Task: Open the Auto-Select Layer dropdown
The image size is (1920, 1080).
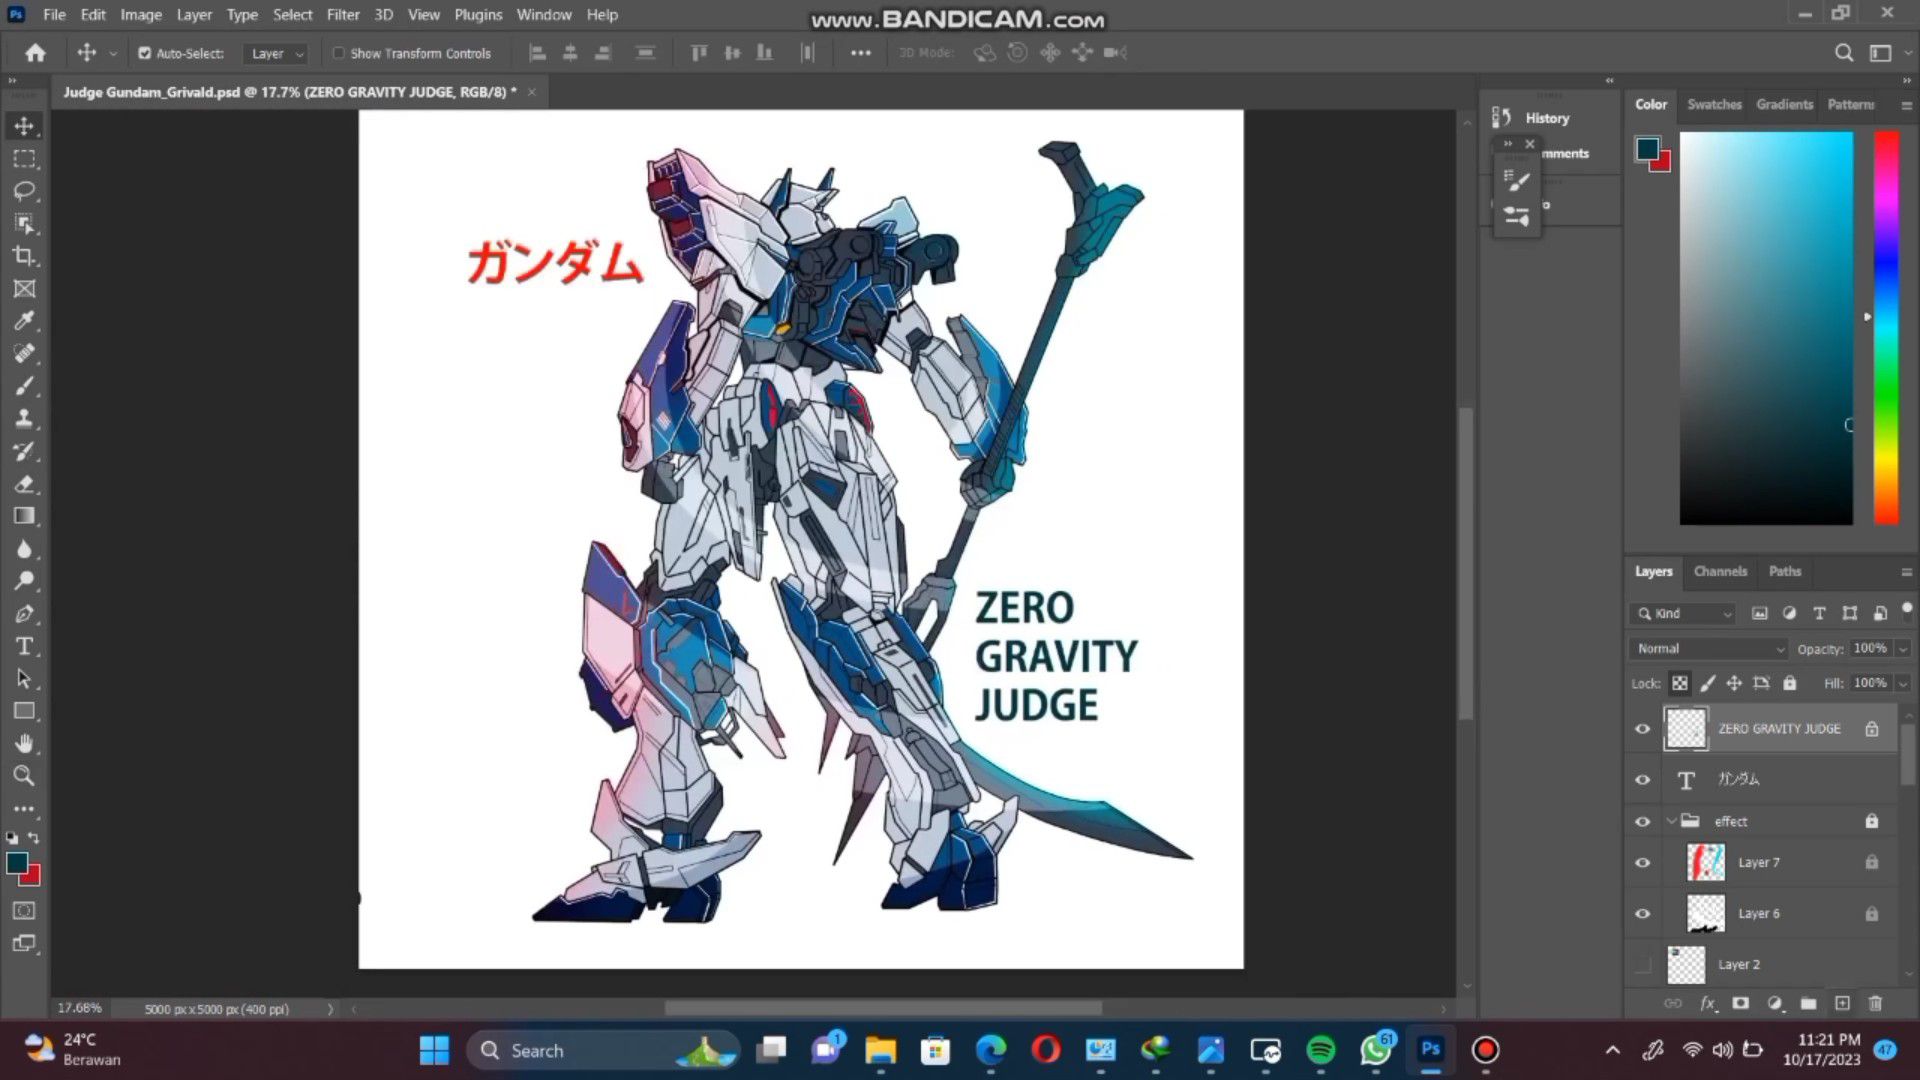Action: 276,54
